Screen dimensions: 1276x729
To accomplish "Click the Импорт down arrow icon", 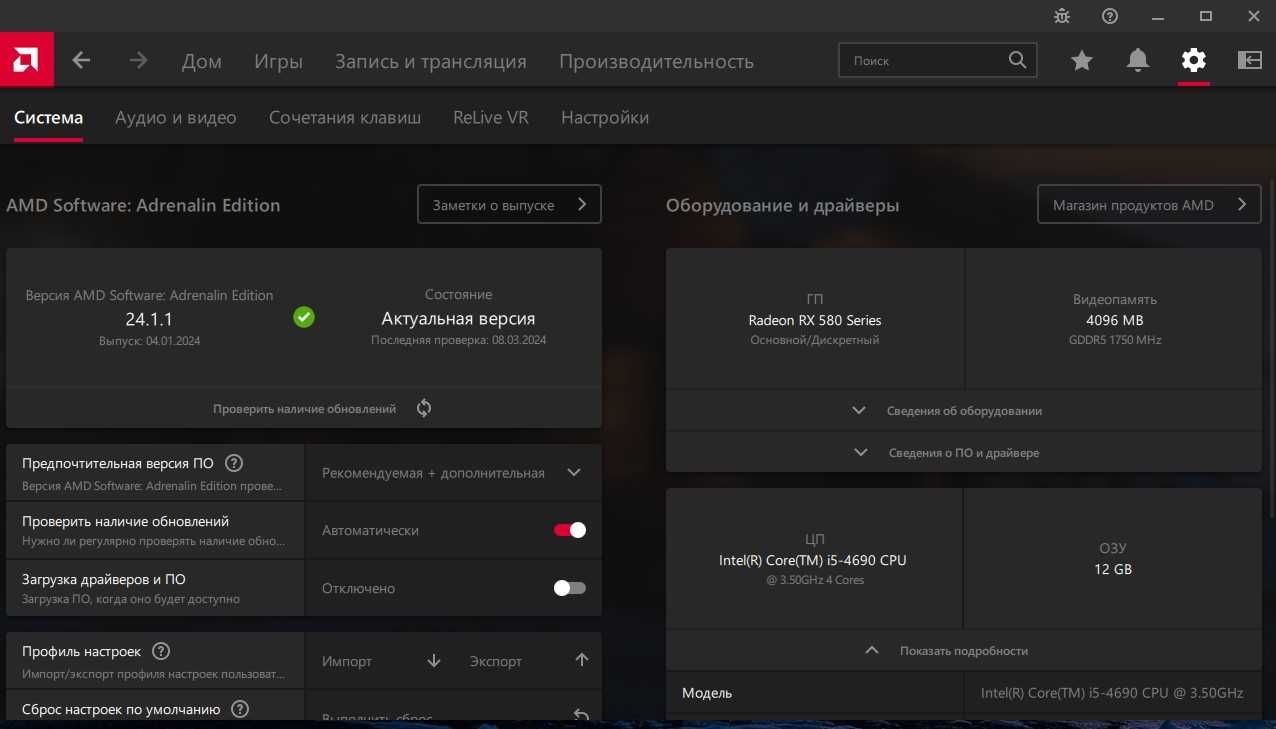I will (434, 660).
